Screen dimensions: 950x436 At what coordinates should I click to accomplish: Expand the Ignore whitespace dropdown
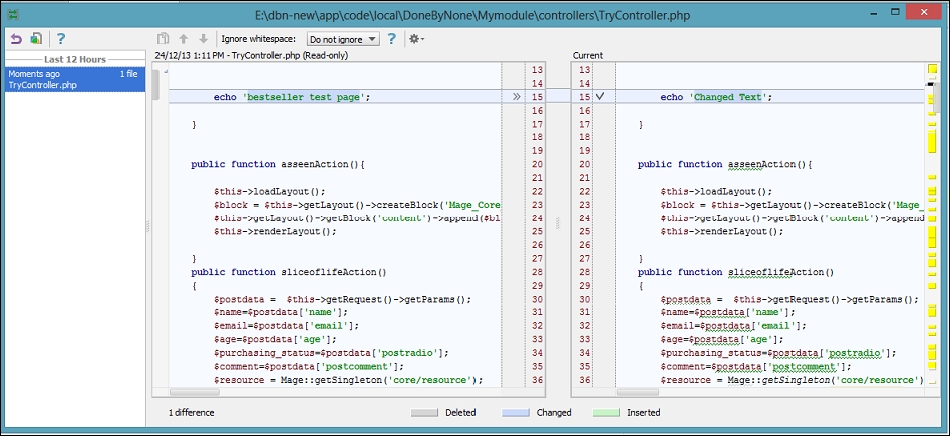click(343, 39)
